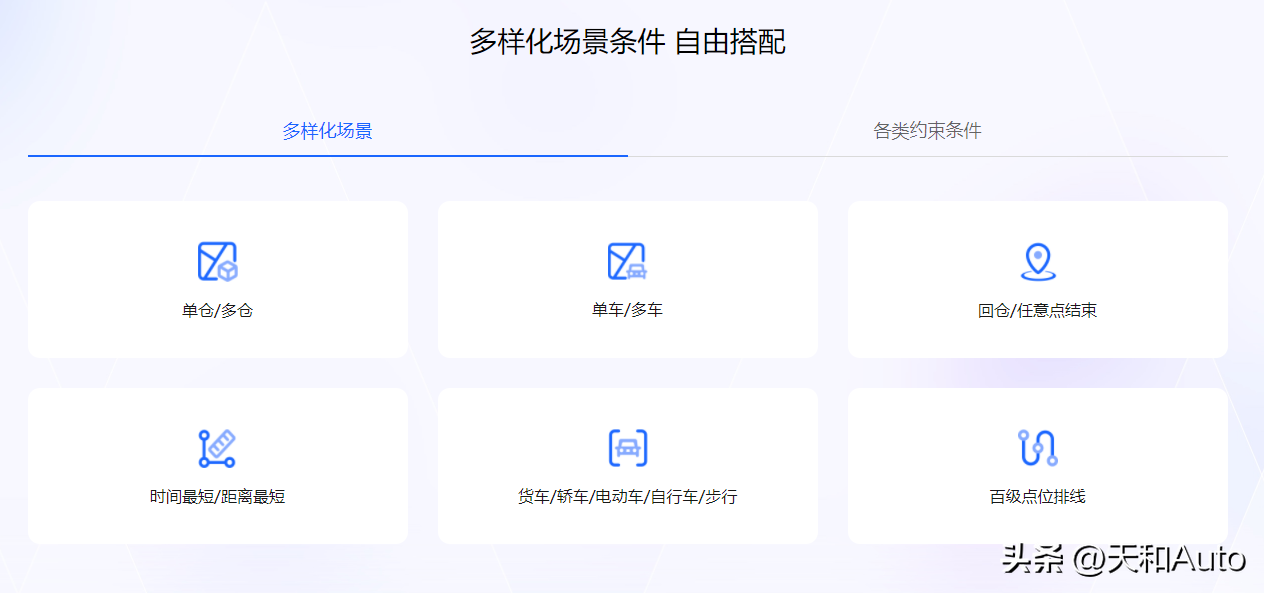Select the 单车/多车 vehicle map icon
The image size is (1264, 593).
point(628,260)
